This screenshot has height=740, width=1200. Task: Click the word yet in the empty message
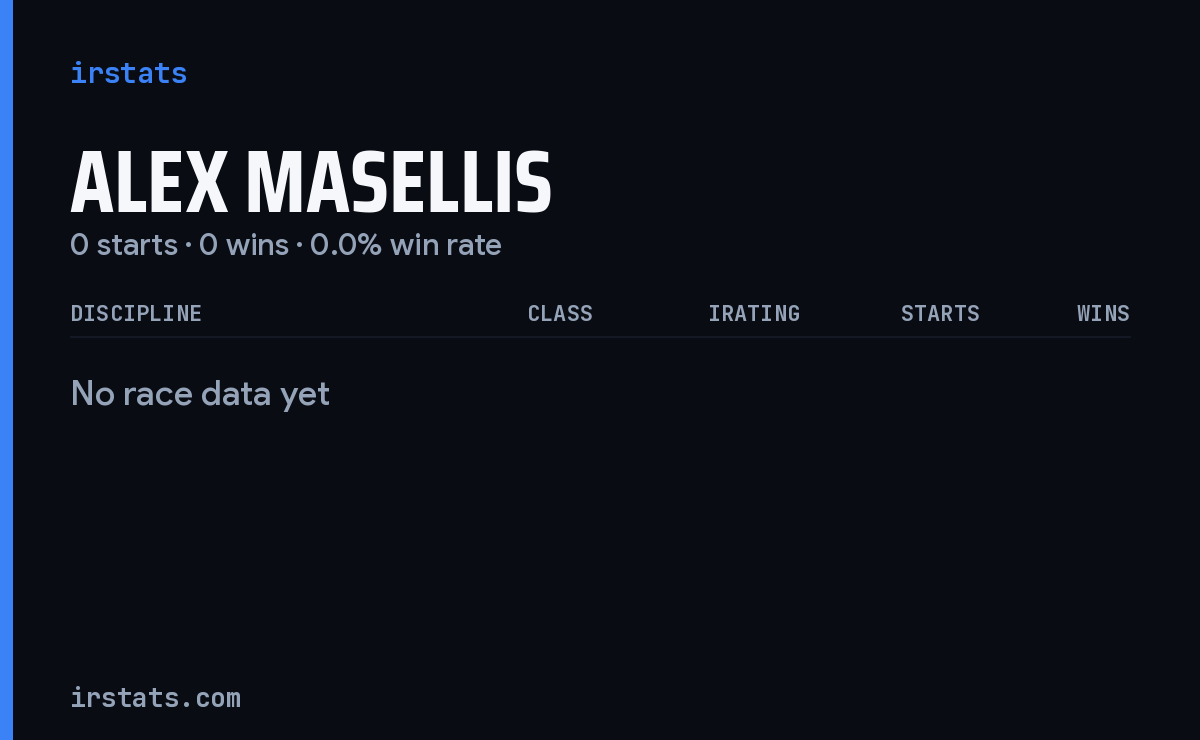(x=305, y=396)
